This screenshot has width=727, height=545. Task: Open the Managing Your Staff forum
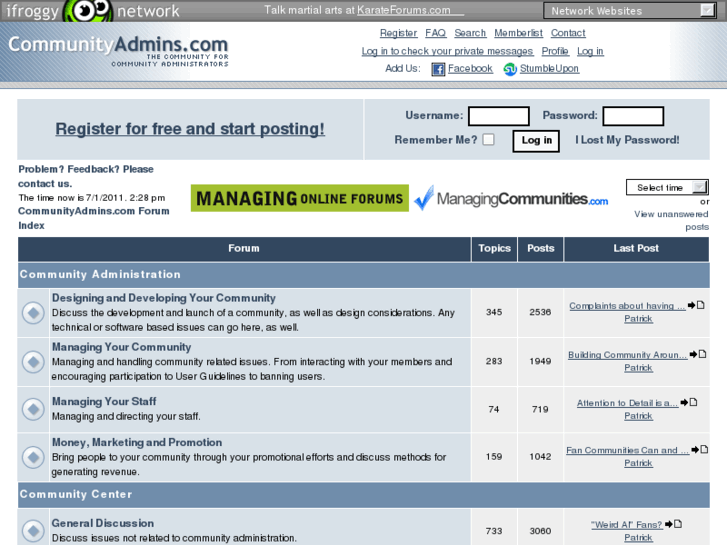click(104, 401)
